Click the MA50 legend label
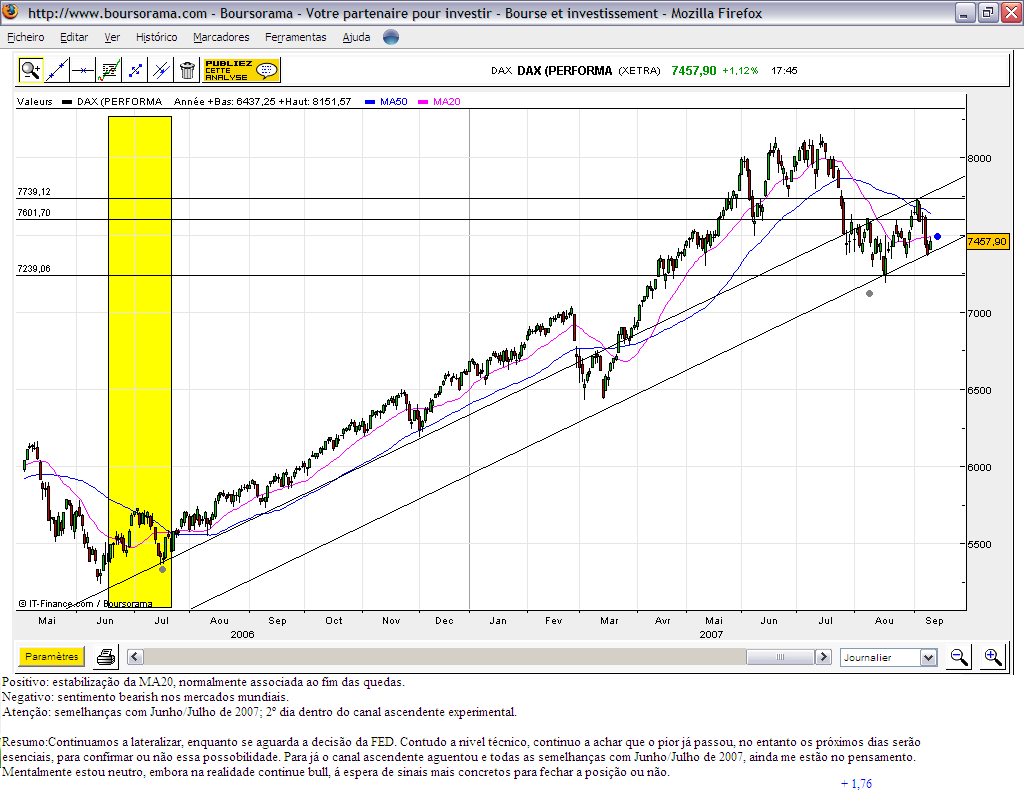This screenshot has width=1024, height=800. click(x=394, y=102)
